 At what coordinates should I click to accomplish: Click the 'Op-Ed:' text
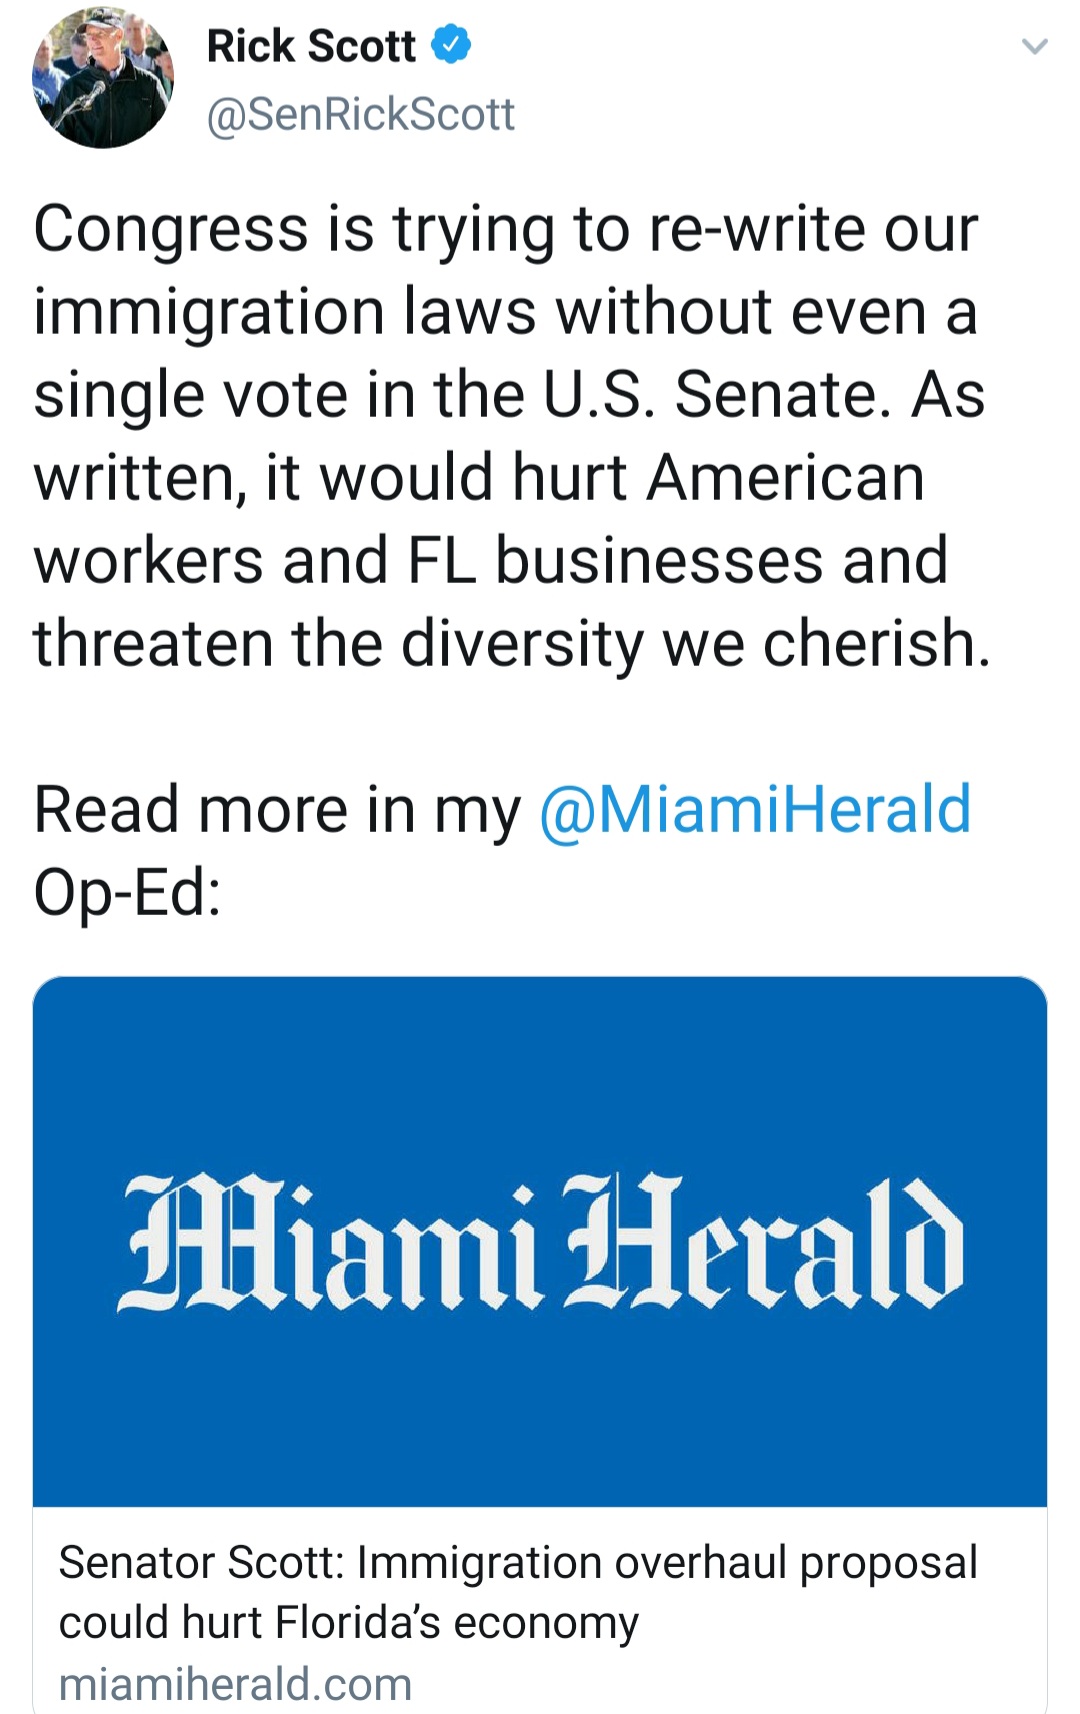click(127, 891)
